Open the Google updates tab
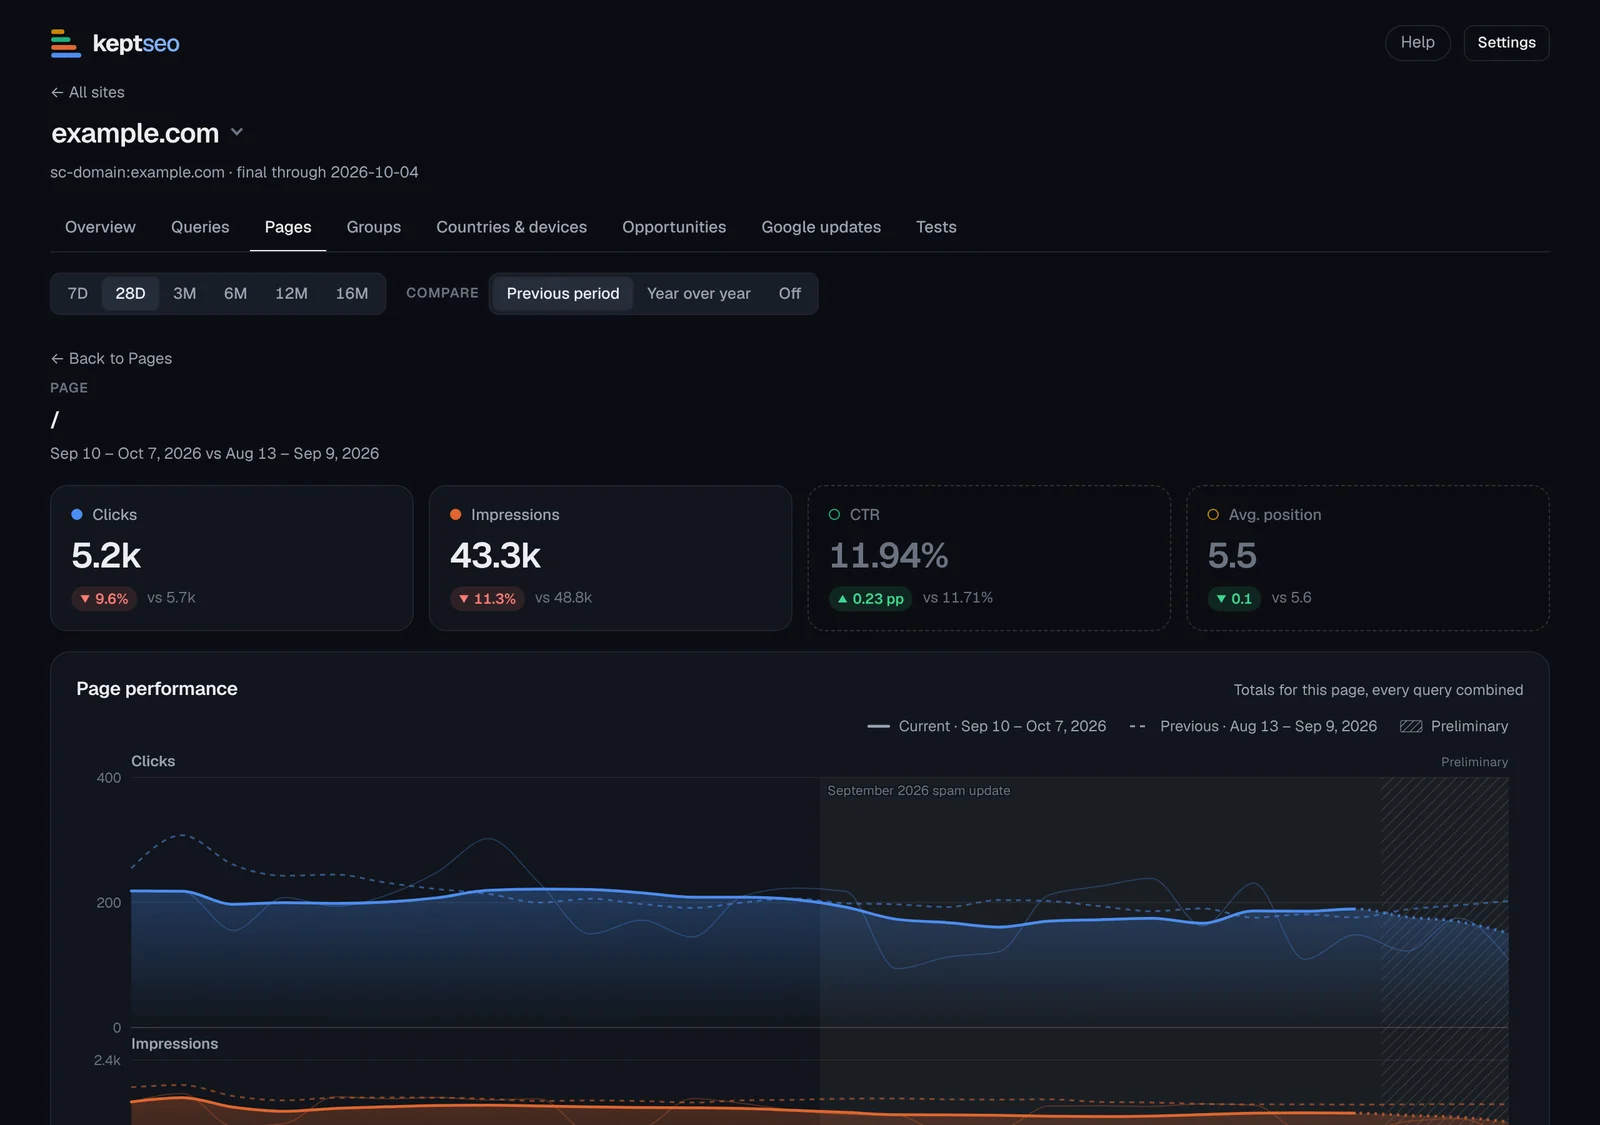Screen dimensions: 1600x1125 coord(821,227)
